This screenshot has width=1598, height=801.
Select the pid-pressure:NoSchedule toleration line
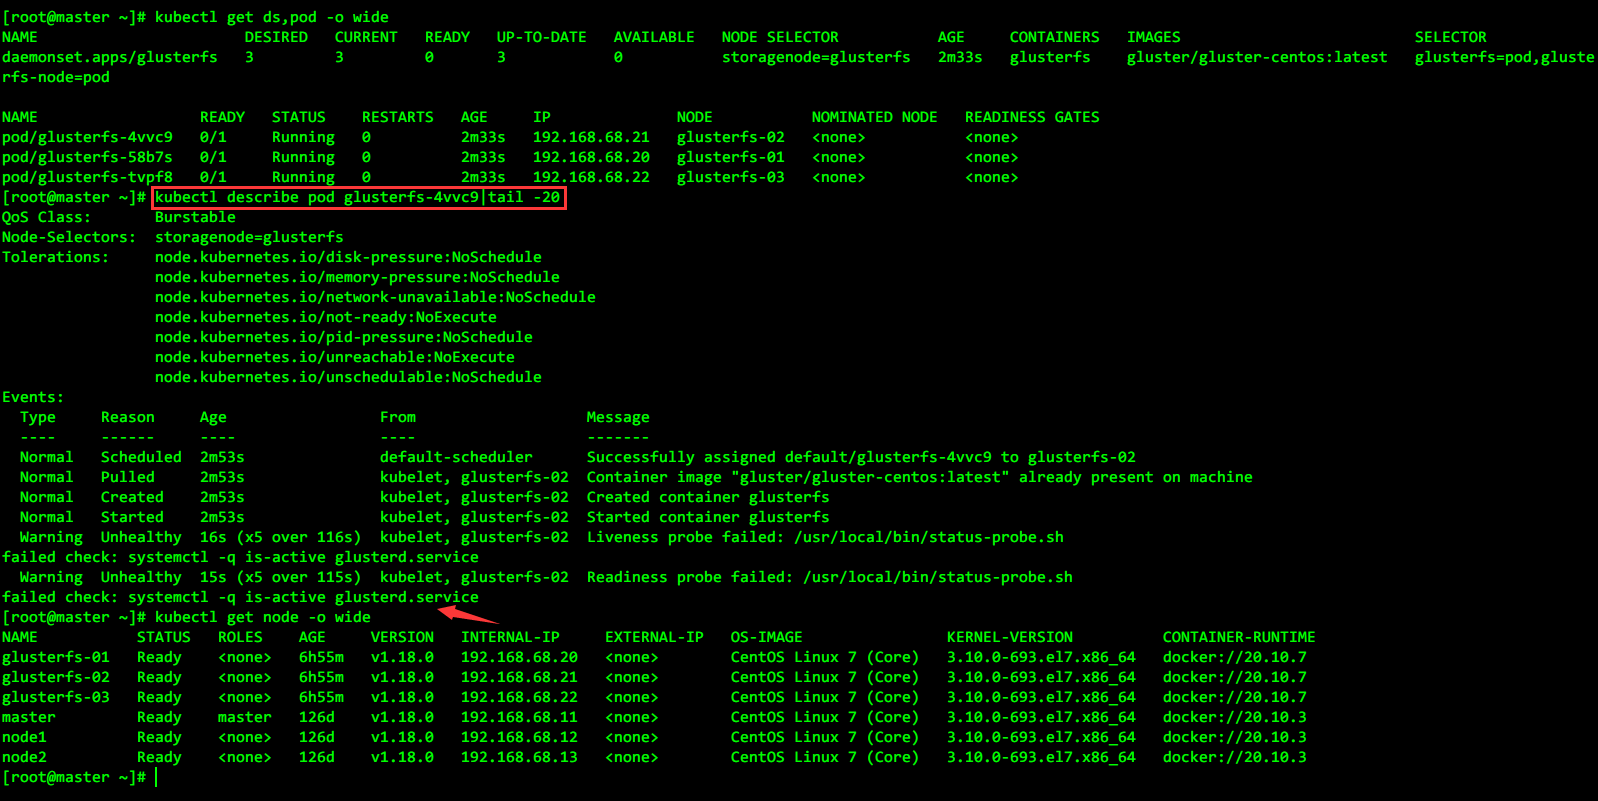point(344,337)
